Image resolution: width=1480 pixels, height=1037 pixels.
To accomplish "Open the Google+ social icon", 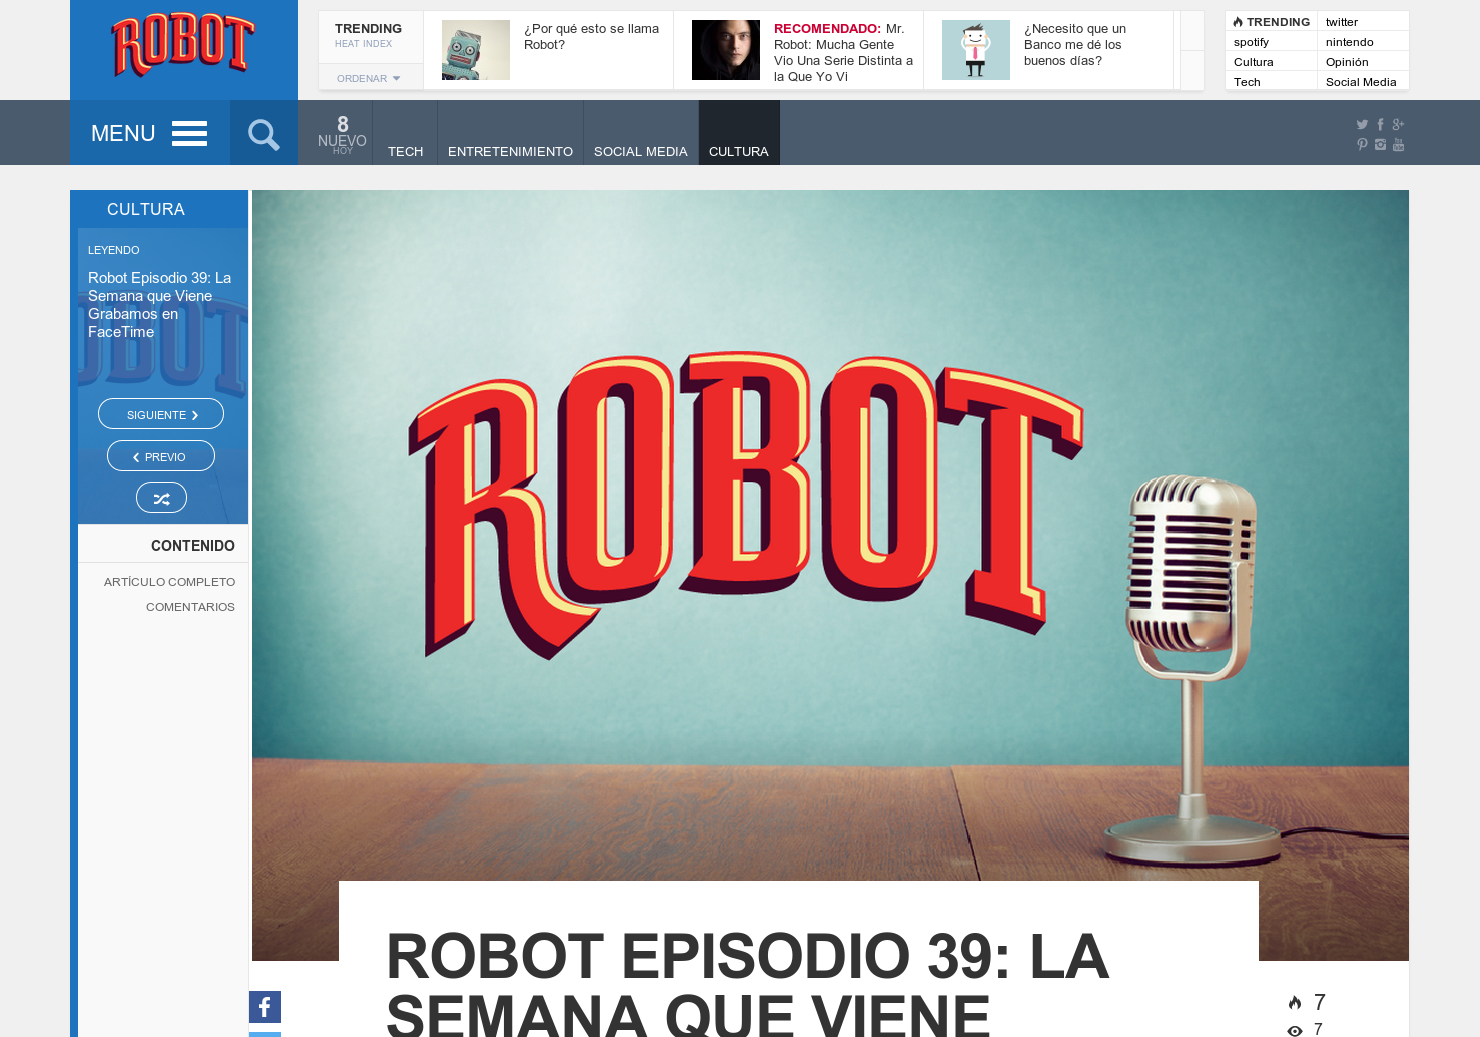I will click(x=1398, y=124).
